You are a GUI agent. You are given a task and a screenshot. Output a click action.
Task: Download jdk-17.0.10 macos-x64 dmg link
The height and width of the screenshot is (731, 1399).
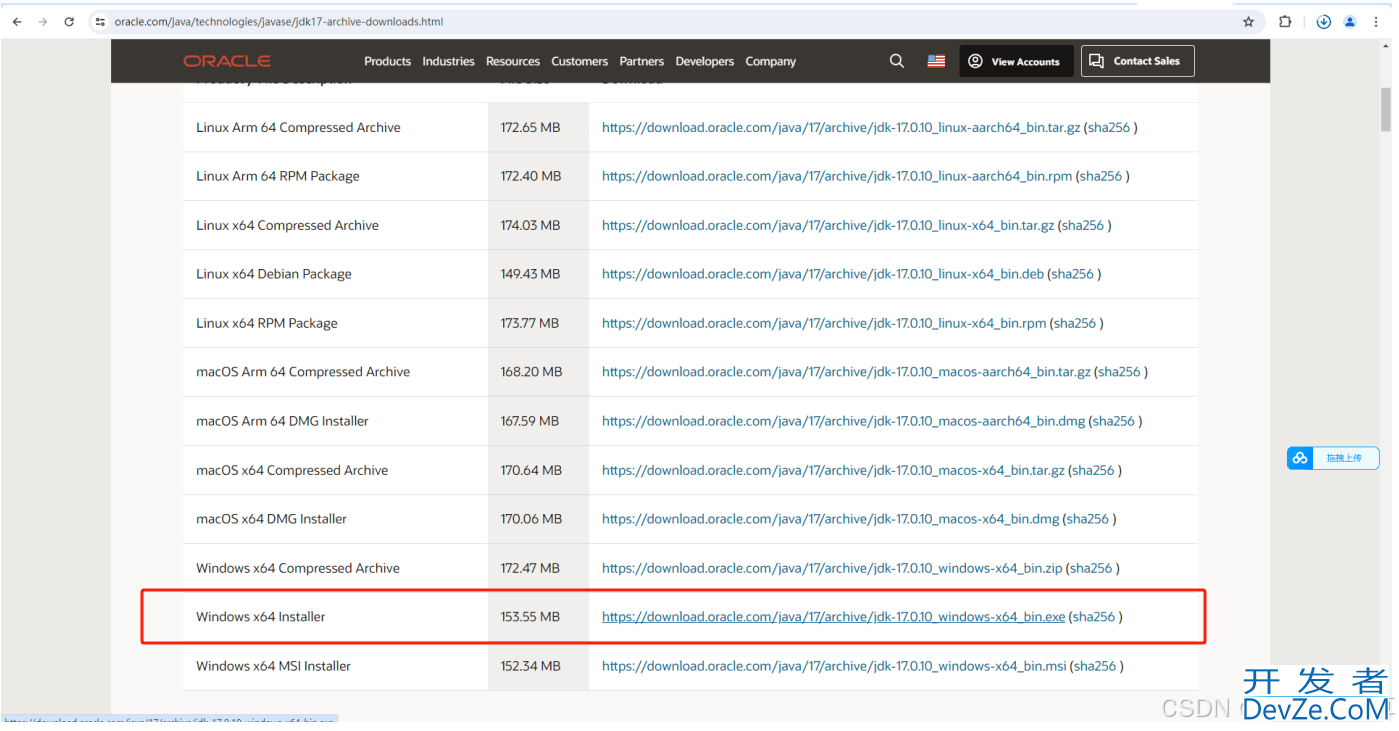tap(830, 519)
